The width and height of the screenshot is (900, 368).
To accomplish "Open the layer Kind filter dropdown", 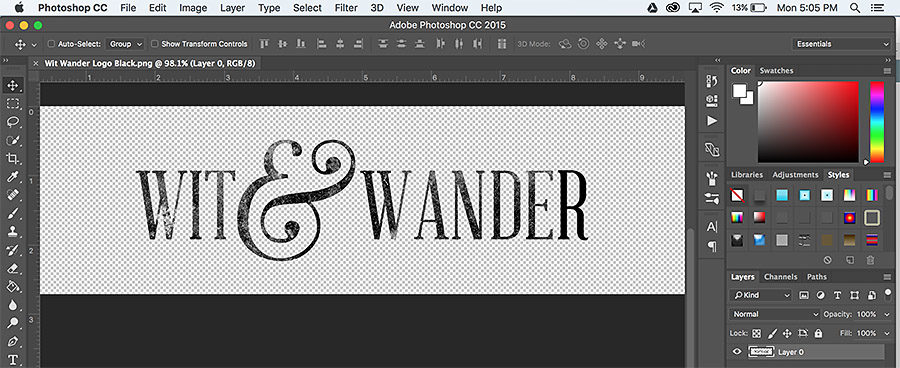I will pos(761,295).
